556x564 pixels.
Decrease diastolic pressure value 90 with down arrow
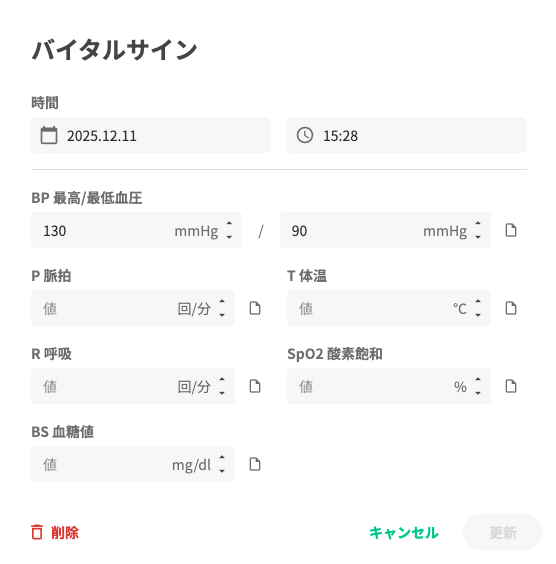pyautogui.click(x=478, y=237)
